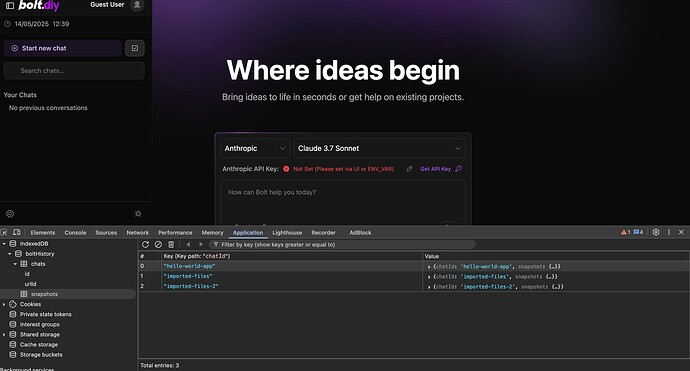Toggle the DevTools device toolbar icon
The image size is (690, 371).
coord(17,232)
